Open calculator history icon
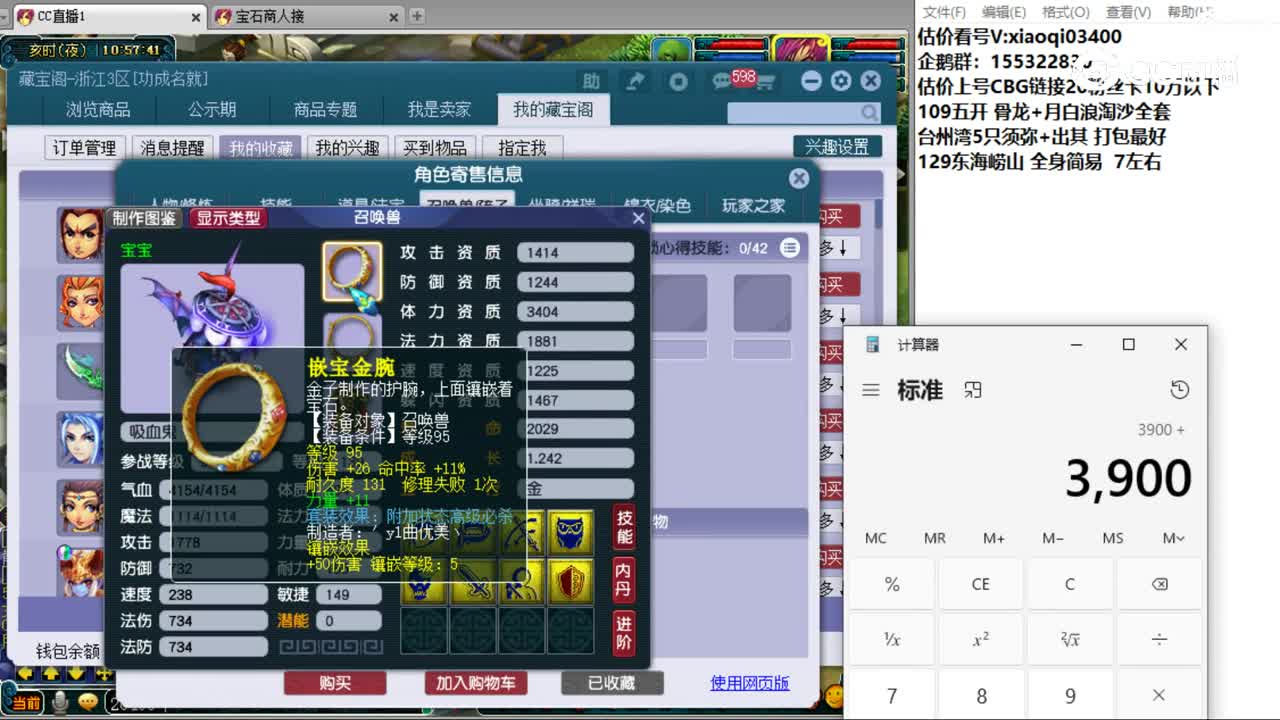This screenshot has height=720, width=1280. [1180, 390]
